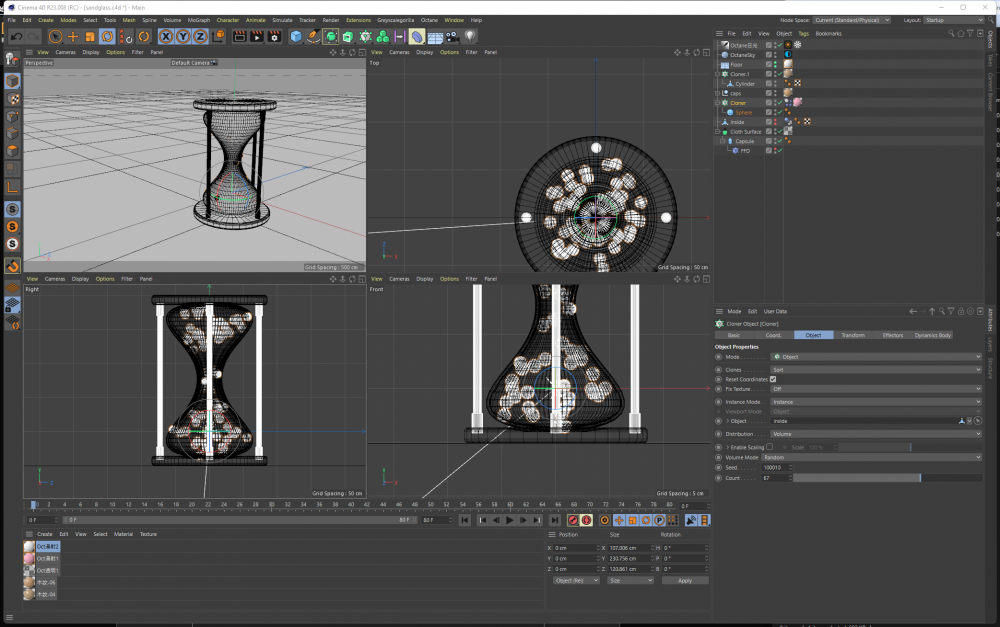This screenshot has height=627, width=1000.
Task: Select the Move tool in toolbar
Action: [x=73, y=36]
